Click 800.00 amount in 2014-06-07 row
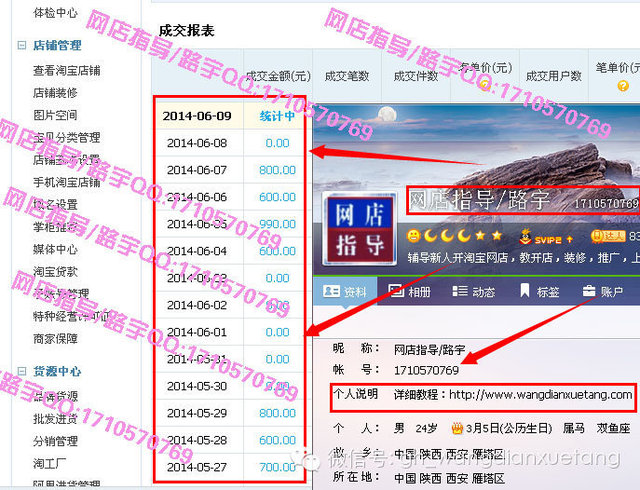This screenshot has height=490, width=640. tap(278, 170)
